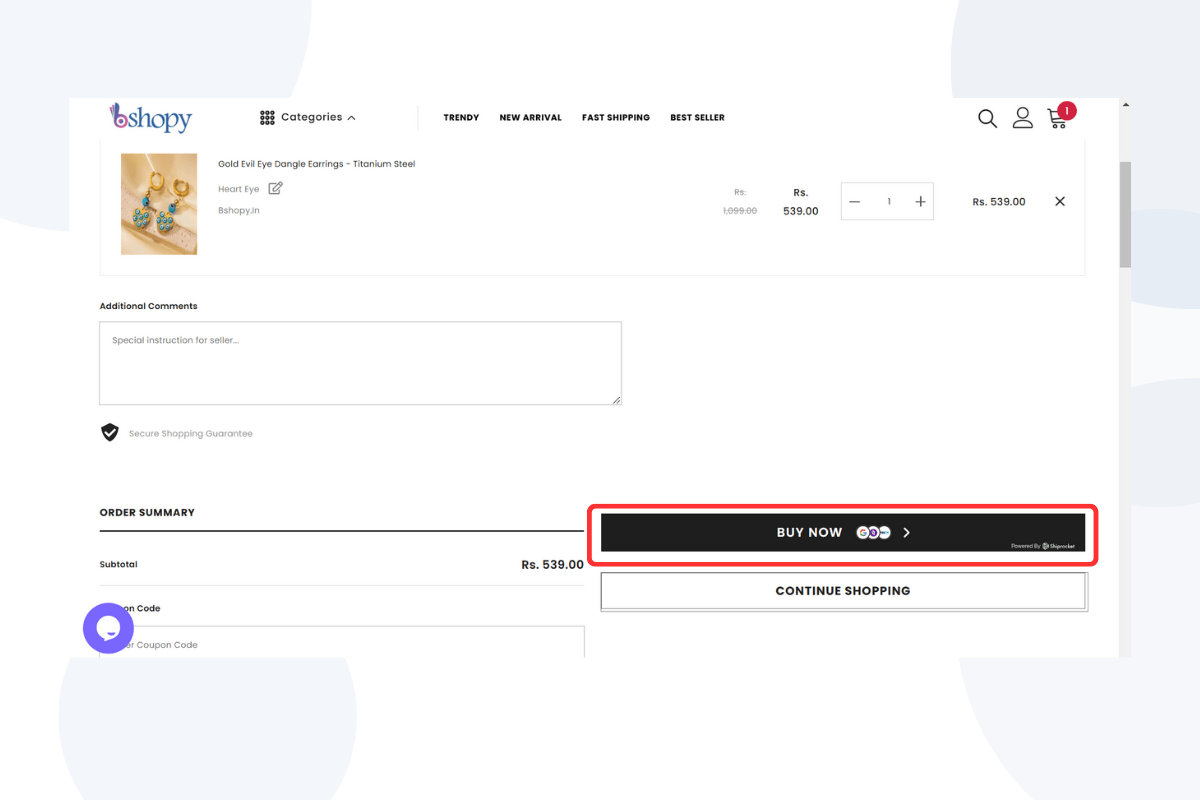
Task: Click the special instruction for seller textarea
Action: [x=360, y=363]
